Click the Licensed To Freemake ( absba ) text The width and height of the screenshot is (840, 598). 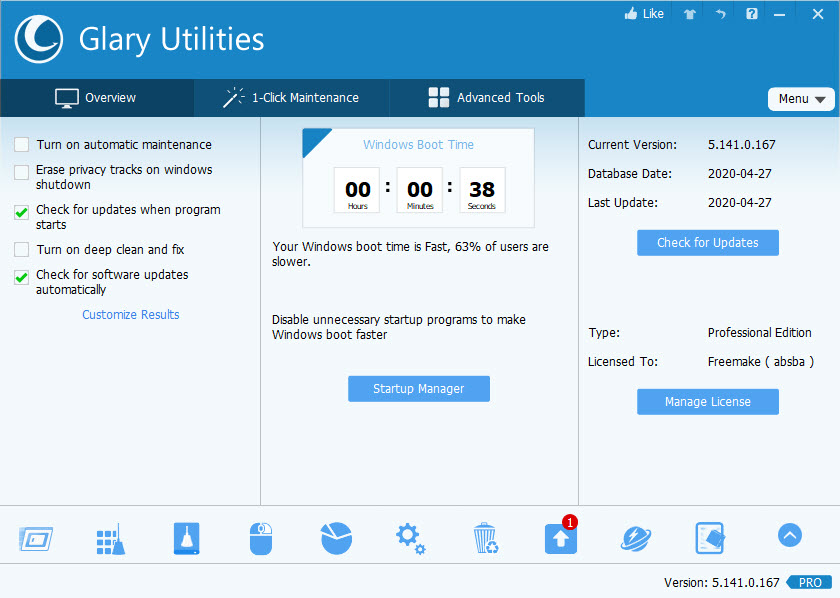click(761, 362)
